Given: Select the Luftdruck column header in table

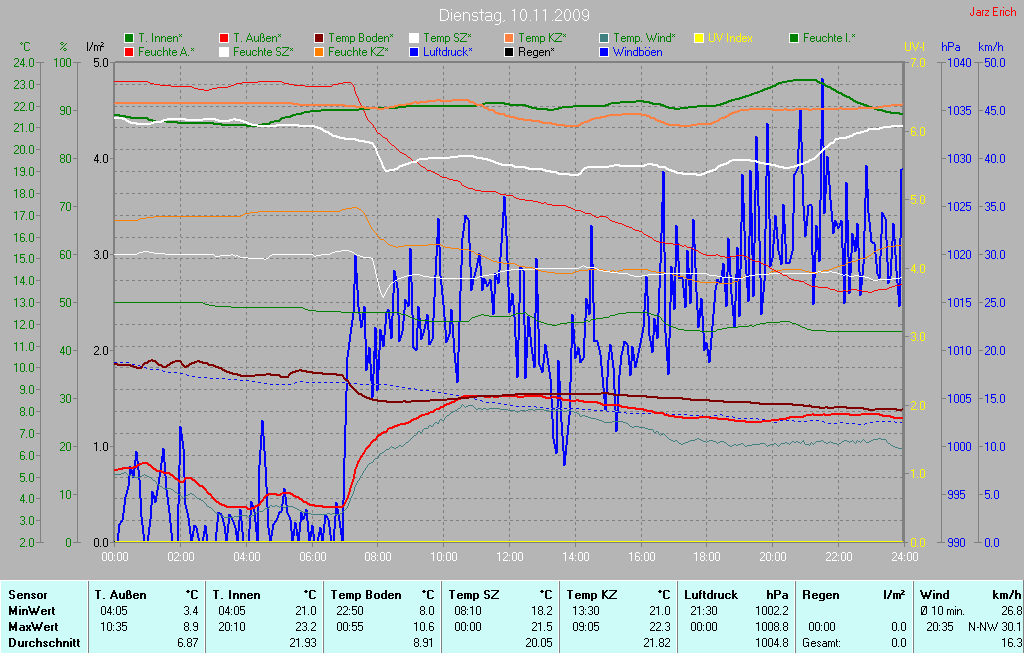Looking at the screenshot, I should (711, 594).
